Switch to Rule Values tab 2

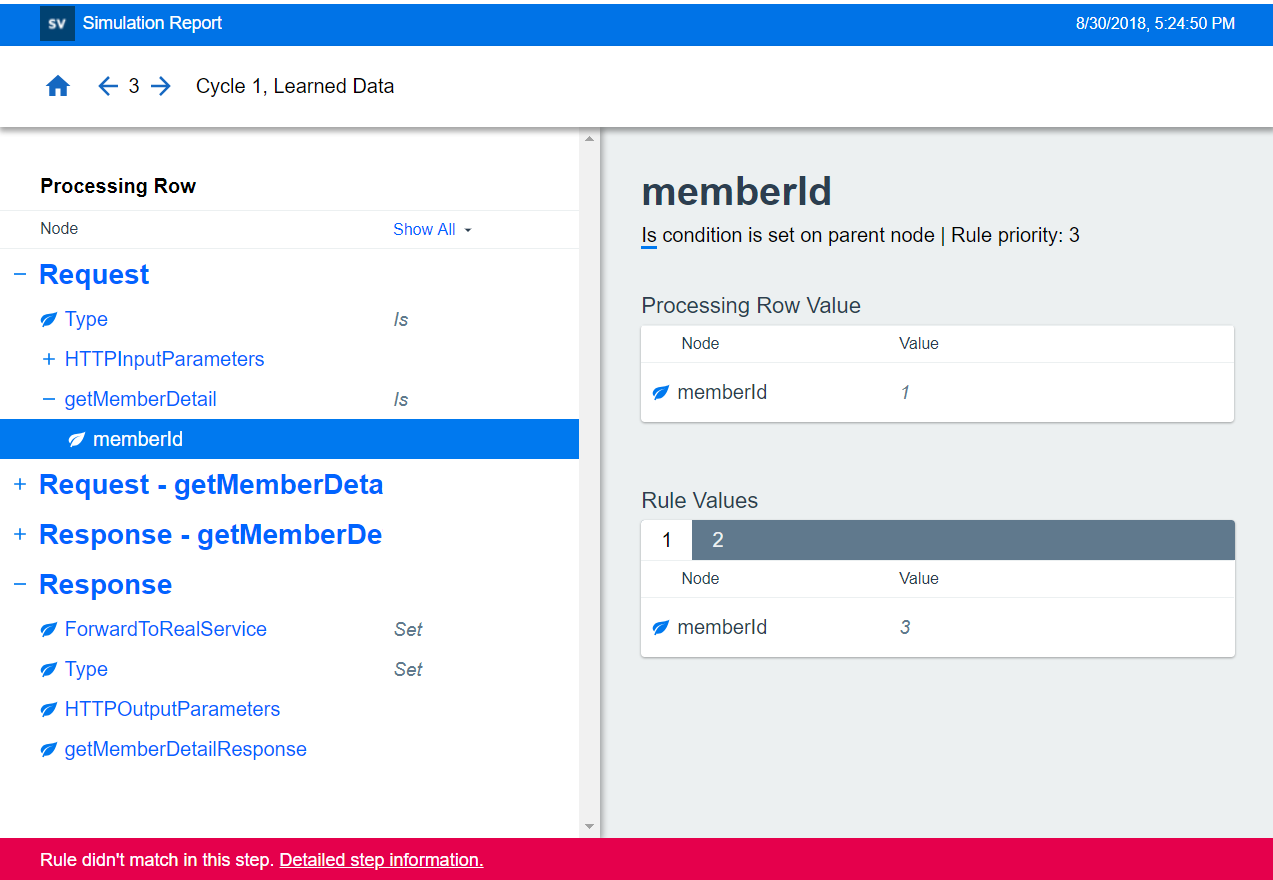[x=717, y=540]
